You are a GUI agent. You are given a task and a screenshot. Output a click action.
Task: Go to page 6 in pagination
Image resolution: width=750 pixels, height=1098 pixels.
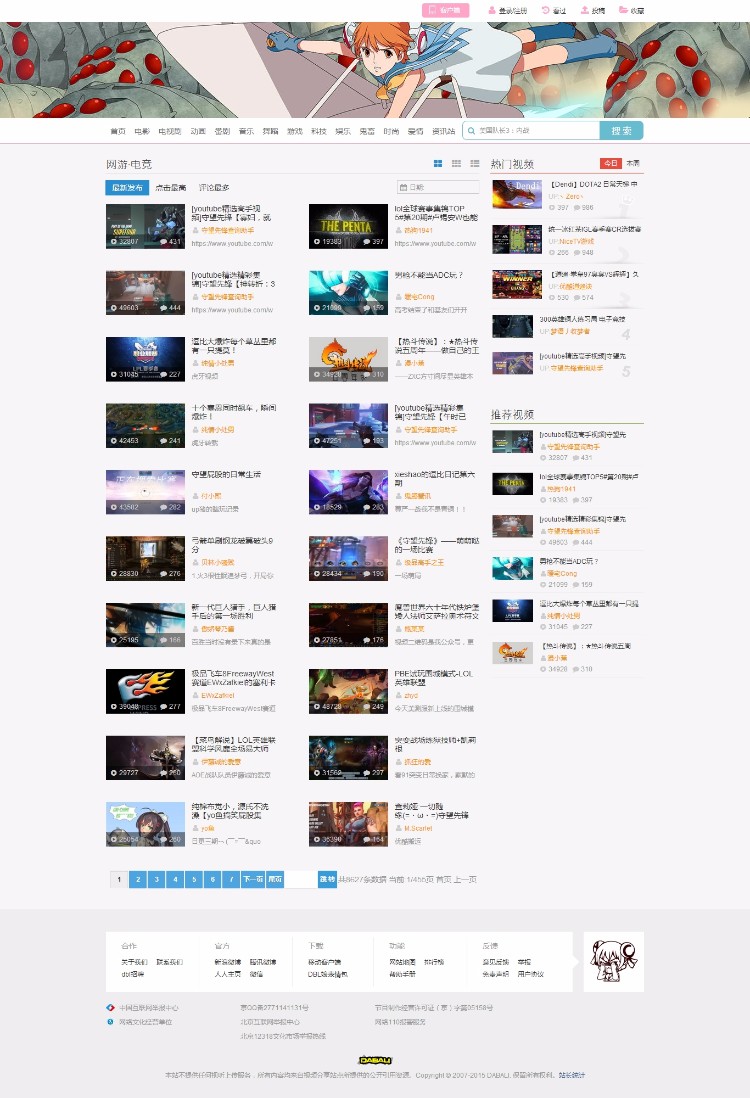(212, 880)
